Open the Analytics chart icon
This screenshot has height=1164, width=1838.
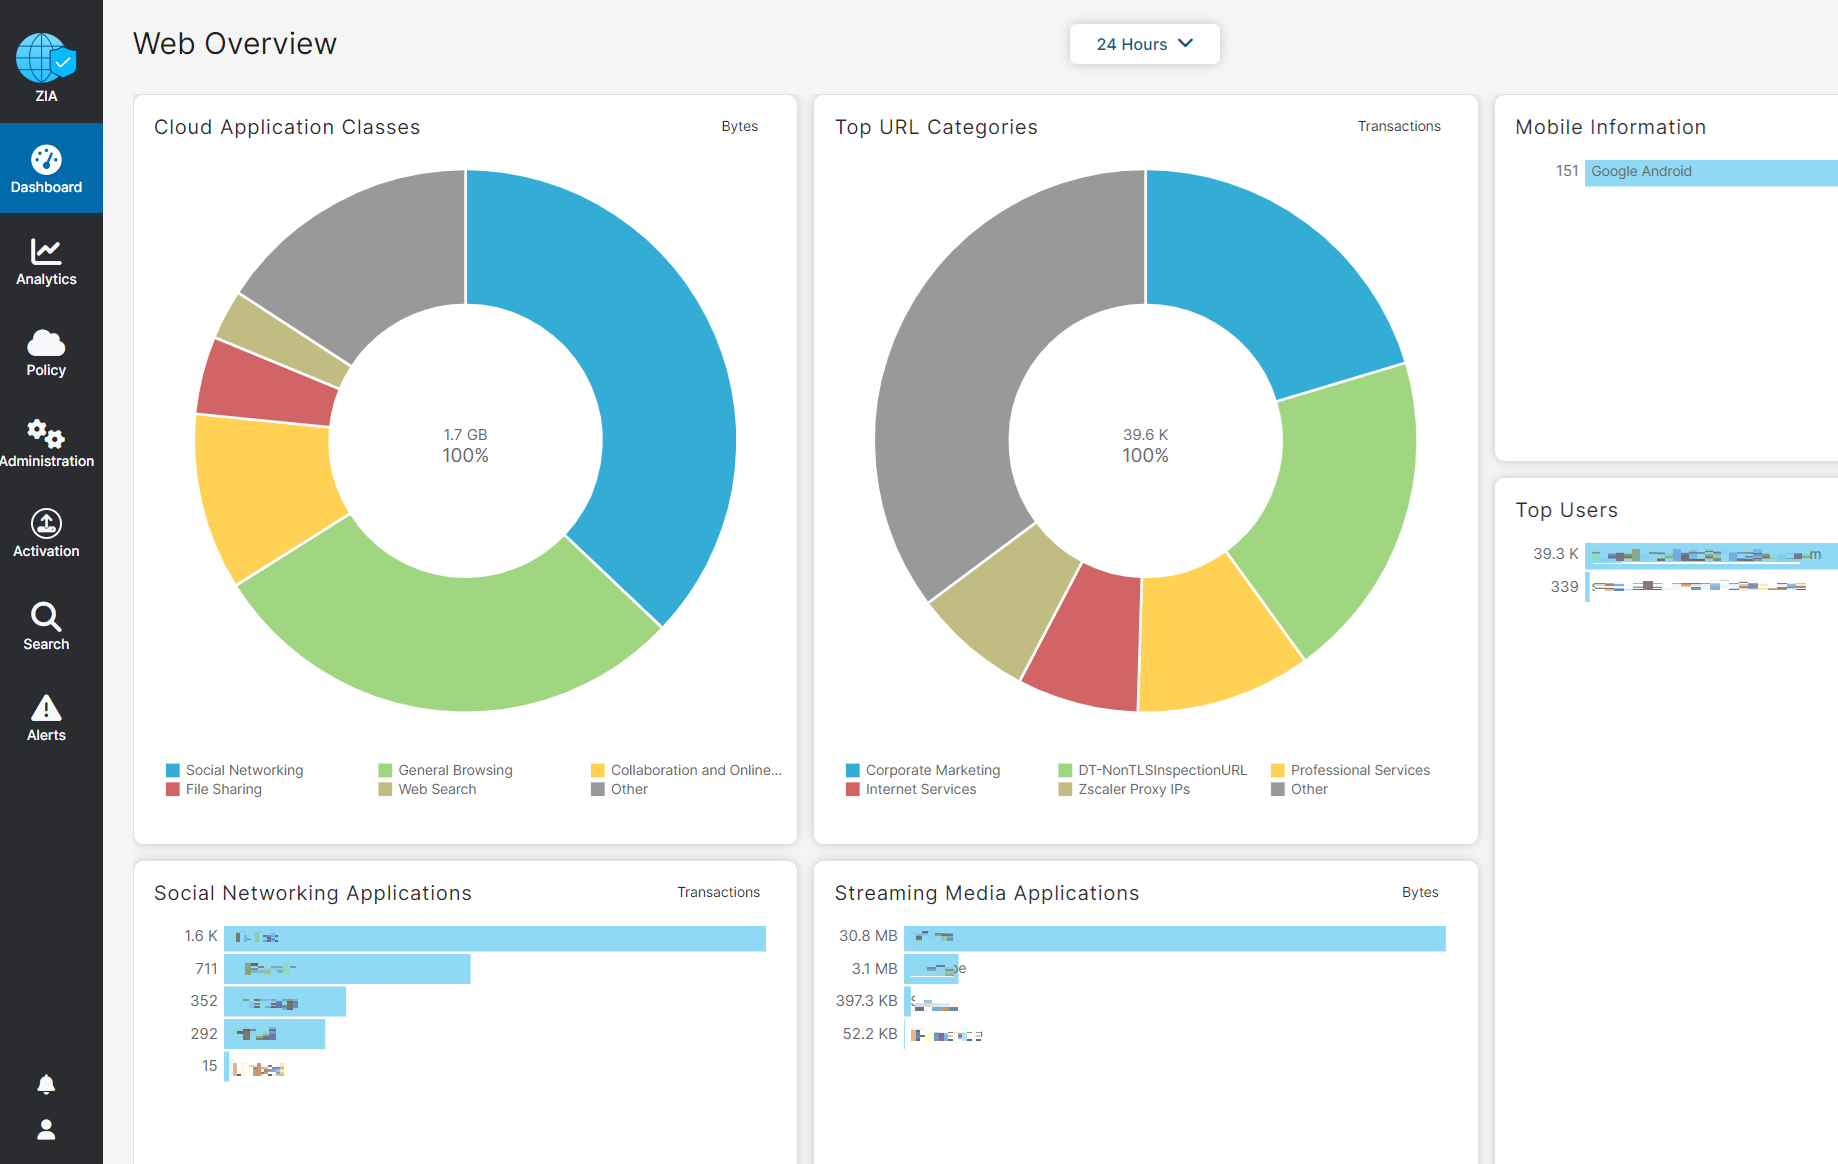[46, 251]
